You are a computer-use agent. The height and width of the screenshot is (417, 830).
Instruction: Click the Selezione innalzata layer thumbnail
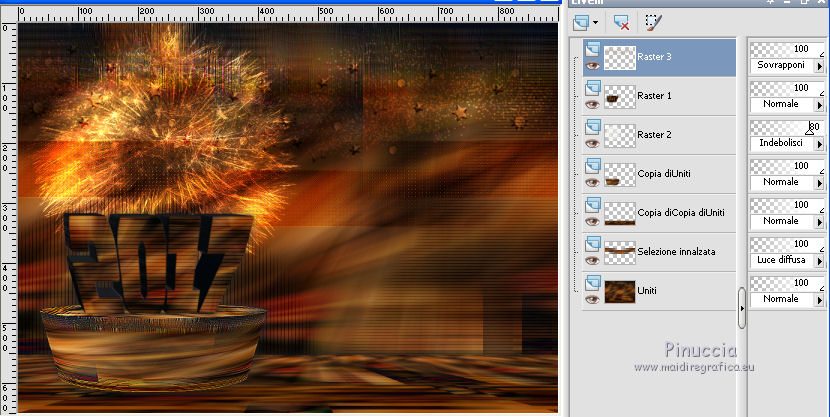[619, 252]
